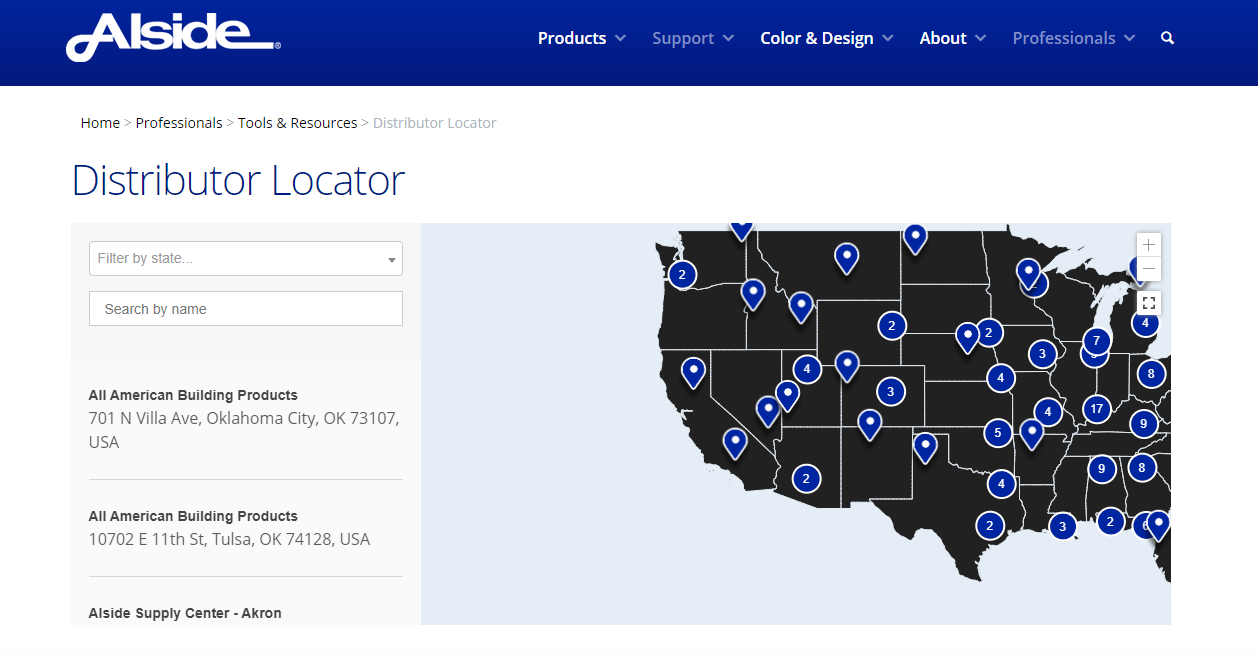Expand the map to fullscreen view

(x=1148, y=302)
